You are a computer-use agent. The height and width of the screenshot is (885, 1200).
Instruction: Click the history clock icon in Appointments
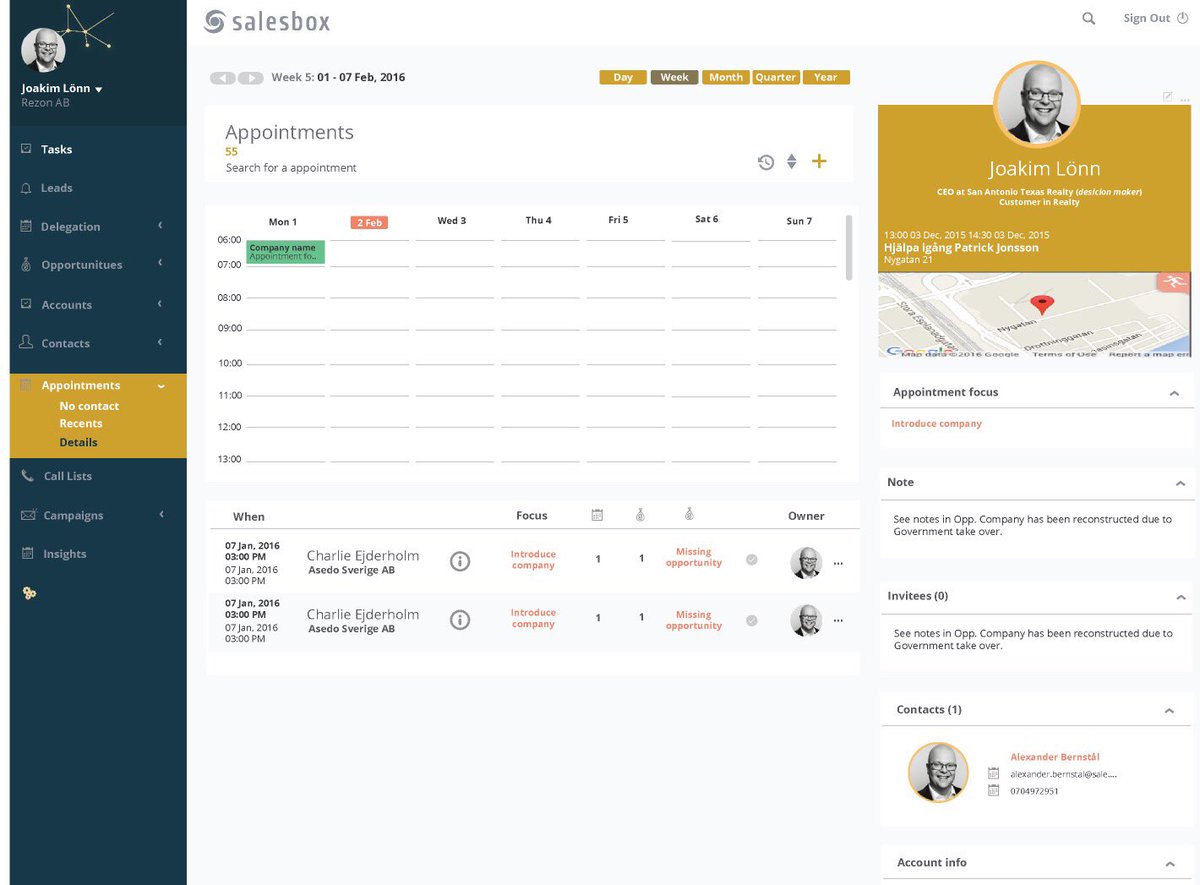tap(766, 162)
